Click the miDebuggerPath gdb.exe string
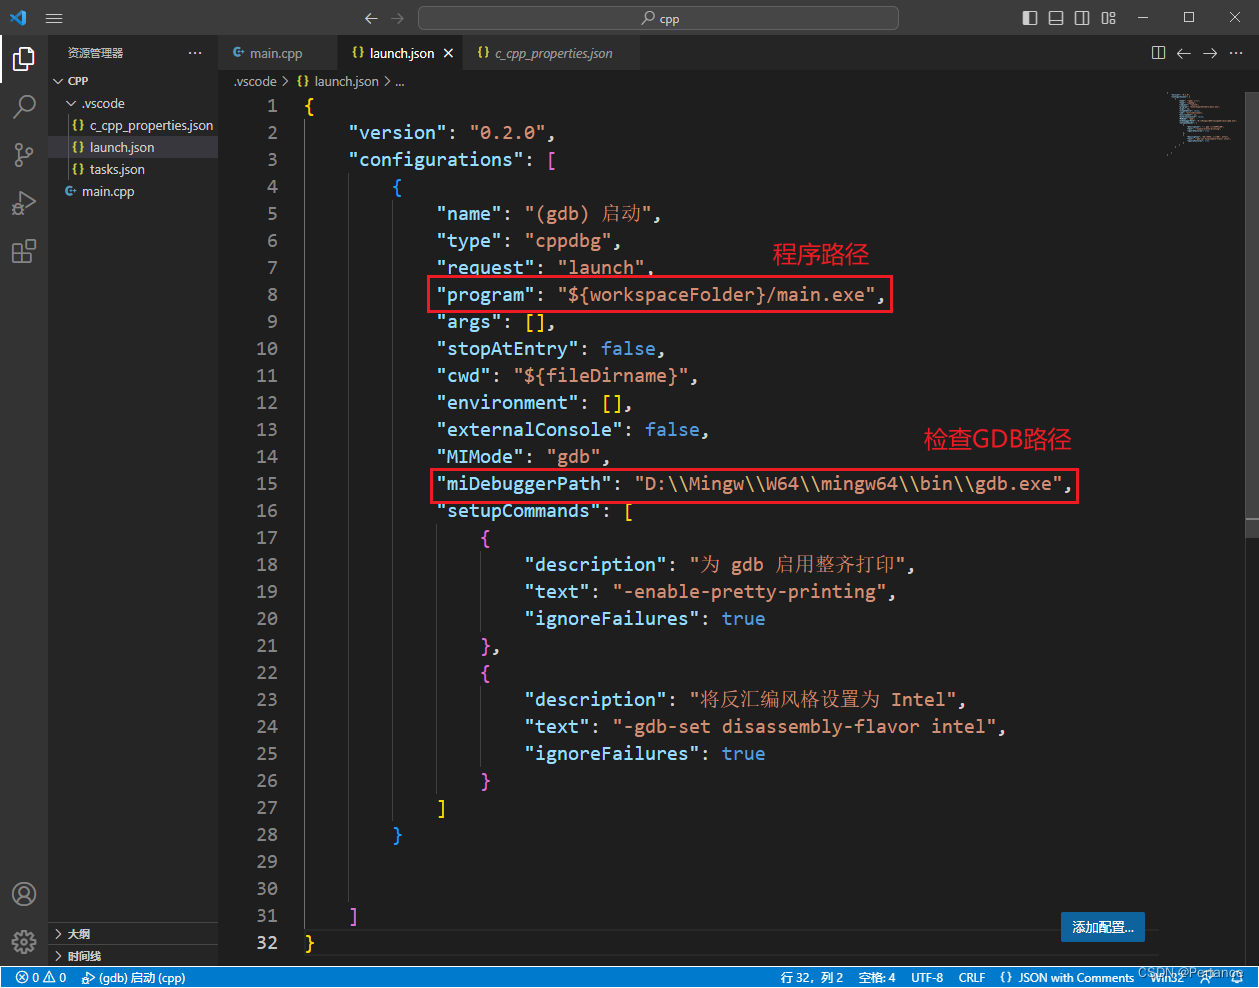Viewport: 1259px width, 988px height. click(848, 483)
